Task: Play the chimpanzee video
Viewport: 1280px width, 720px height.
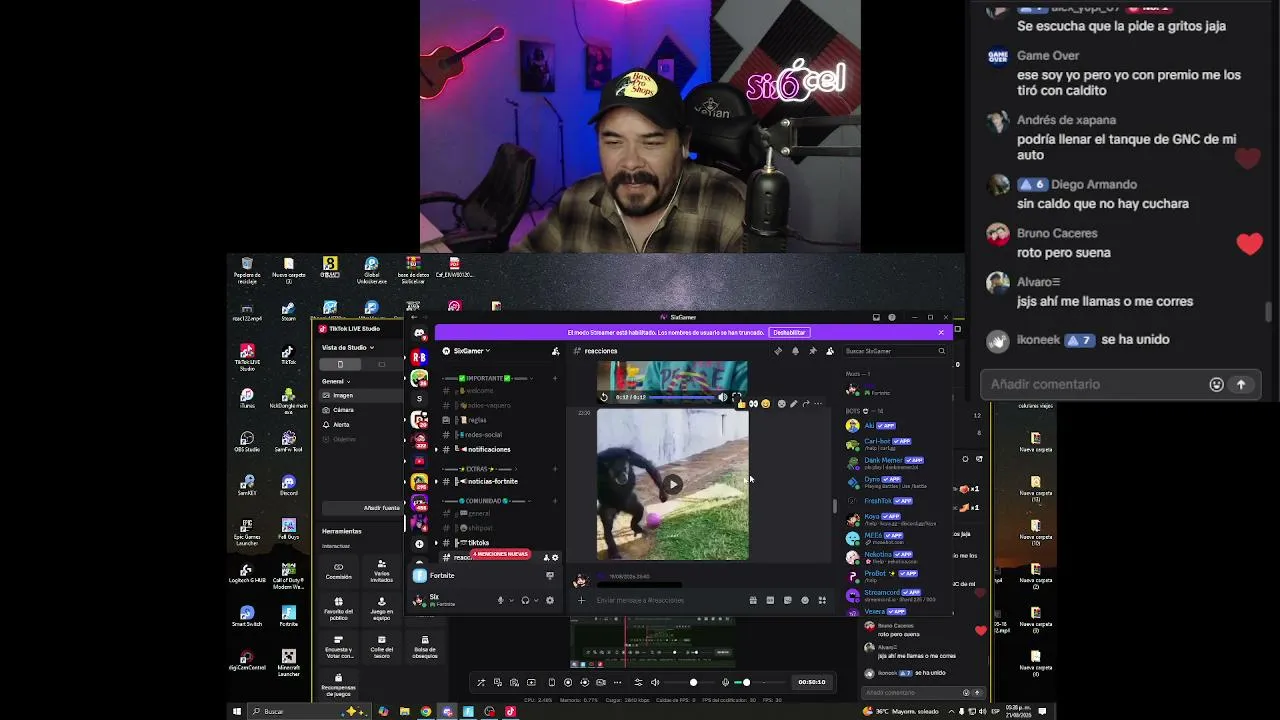Action: click(673, 485)
